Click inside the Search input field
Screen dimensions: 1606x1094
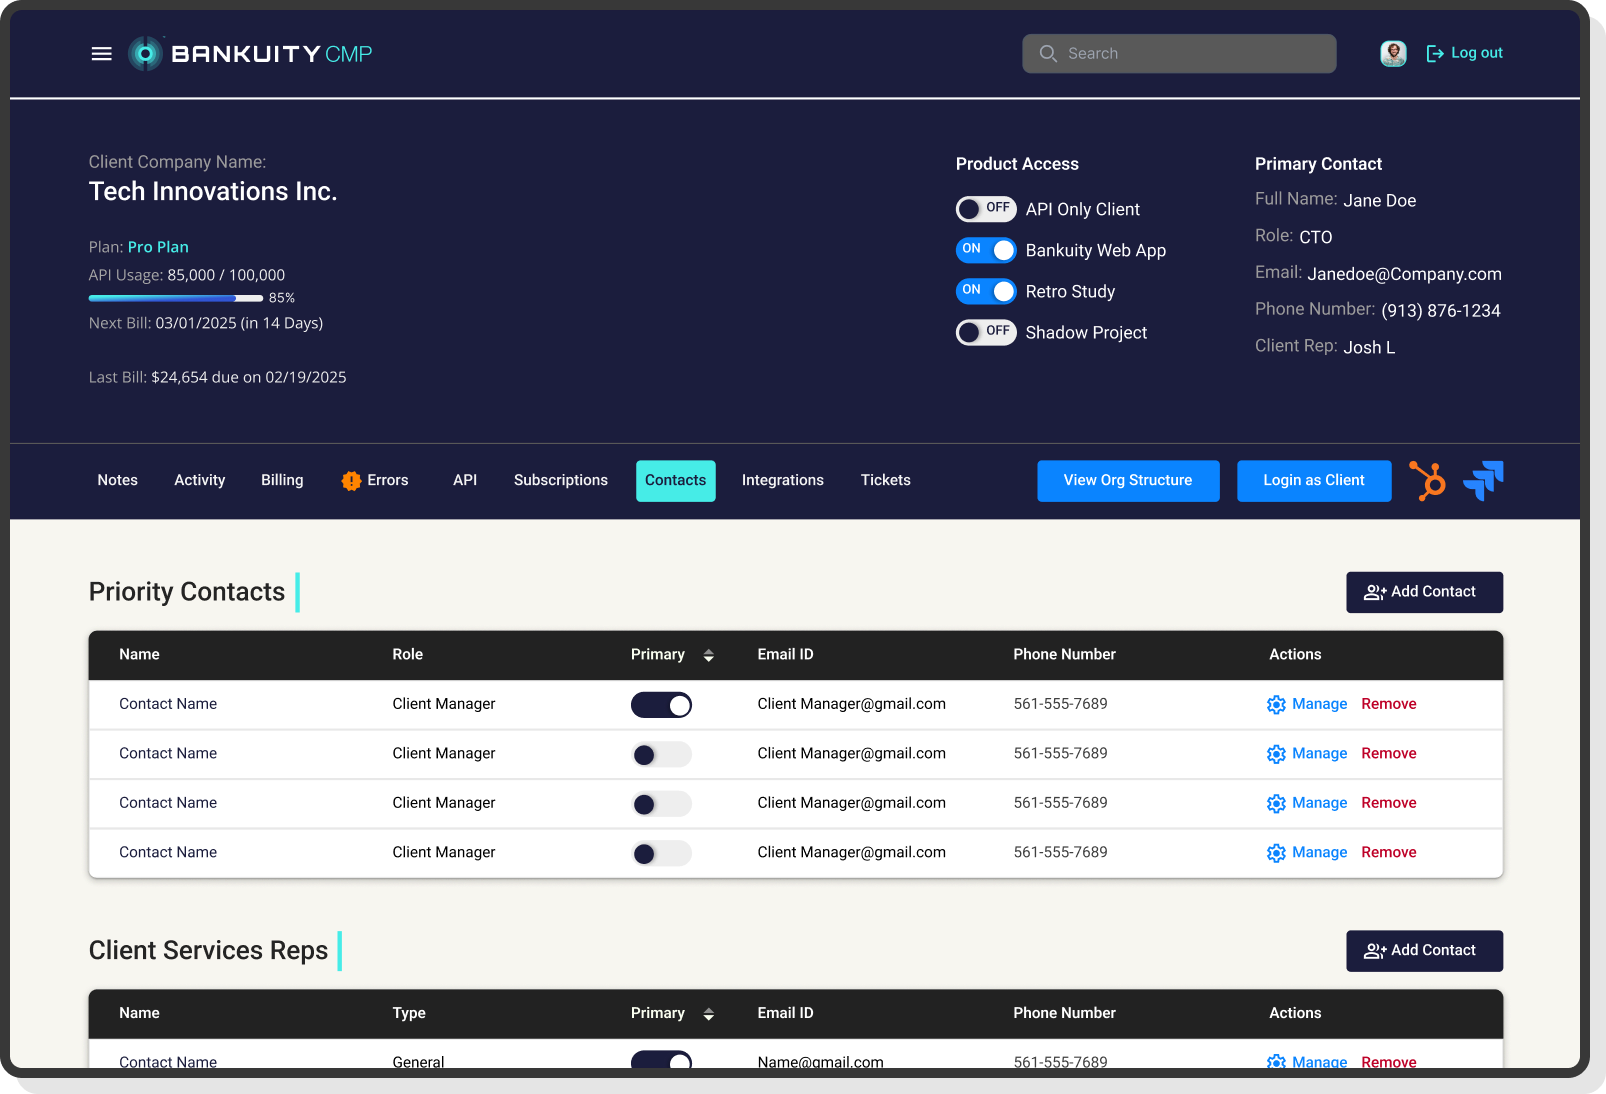(x=1180, y=53)
